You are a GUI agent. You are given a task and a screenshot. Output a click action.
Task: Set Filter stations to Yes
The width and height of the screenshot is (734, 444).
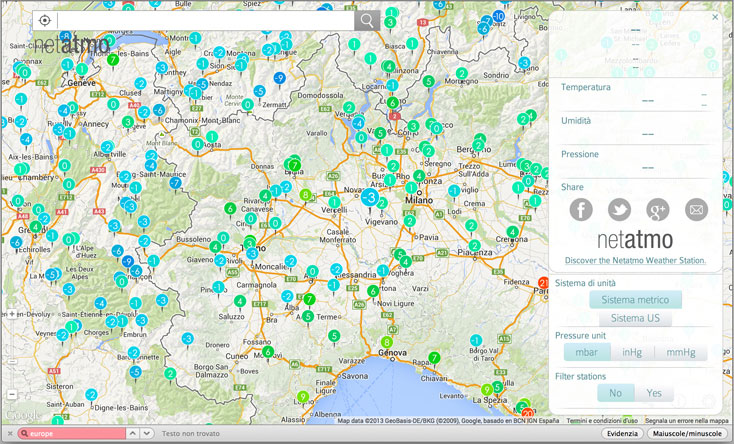654,393
